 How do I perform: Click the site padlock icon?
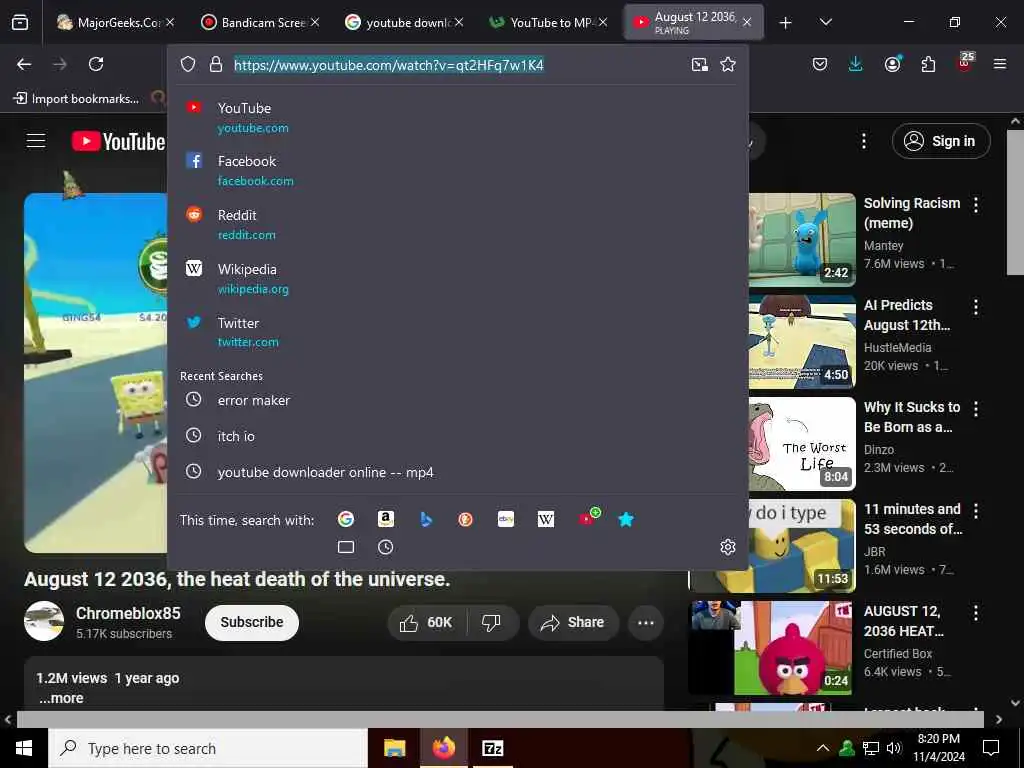point(216,64)
